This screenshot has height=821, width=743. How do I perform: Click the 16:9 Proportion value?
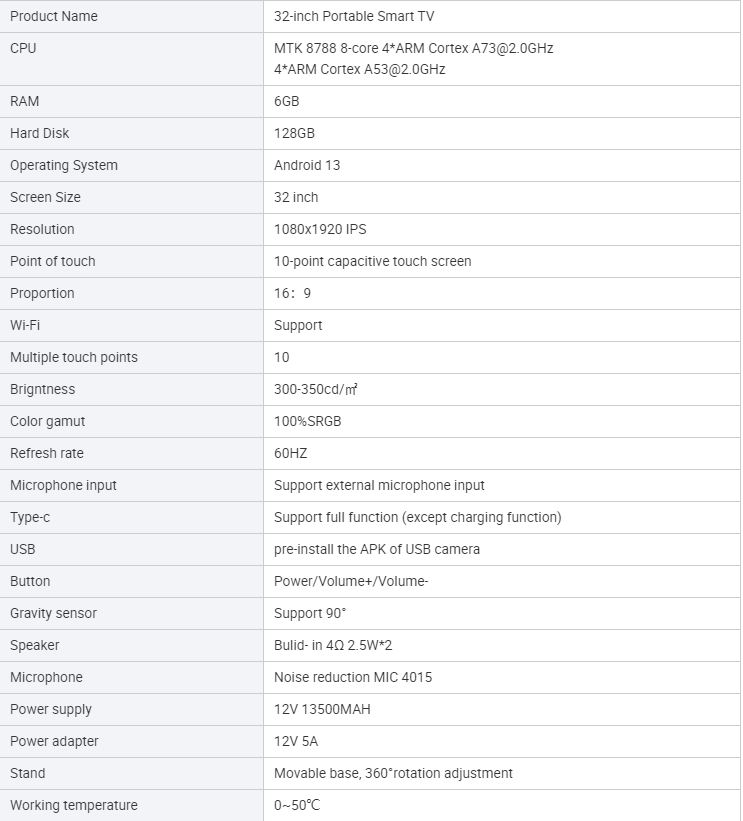[x=292, y=293]
